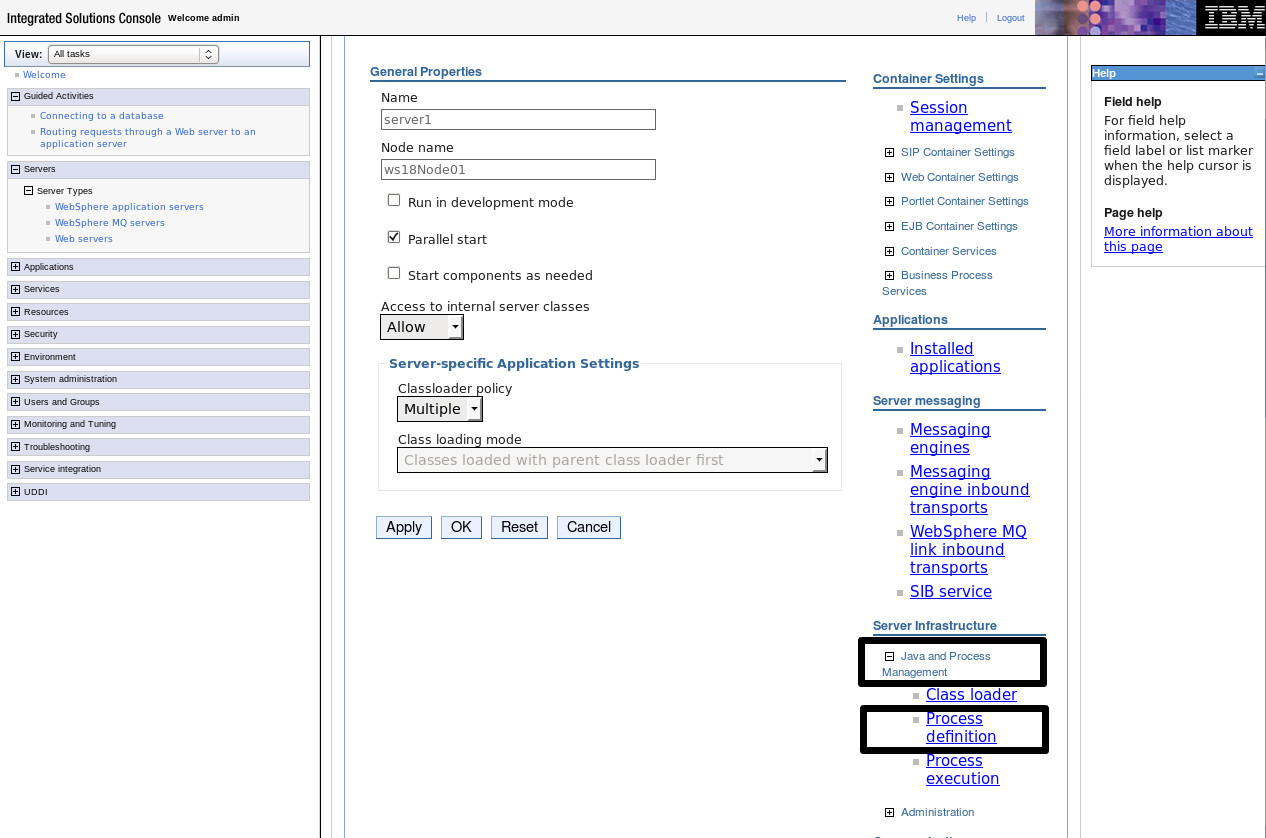Expand Portlet Container Settings
The width and height of the screenshot is (1266, 838).
(889, 202)
